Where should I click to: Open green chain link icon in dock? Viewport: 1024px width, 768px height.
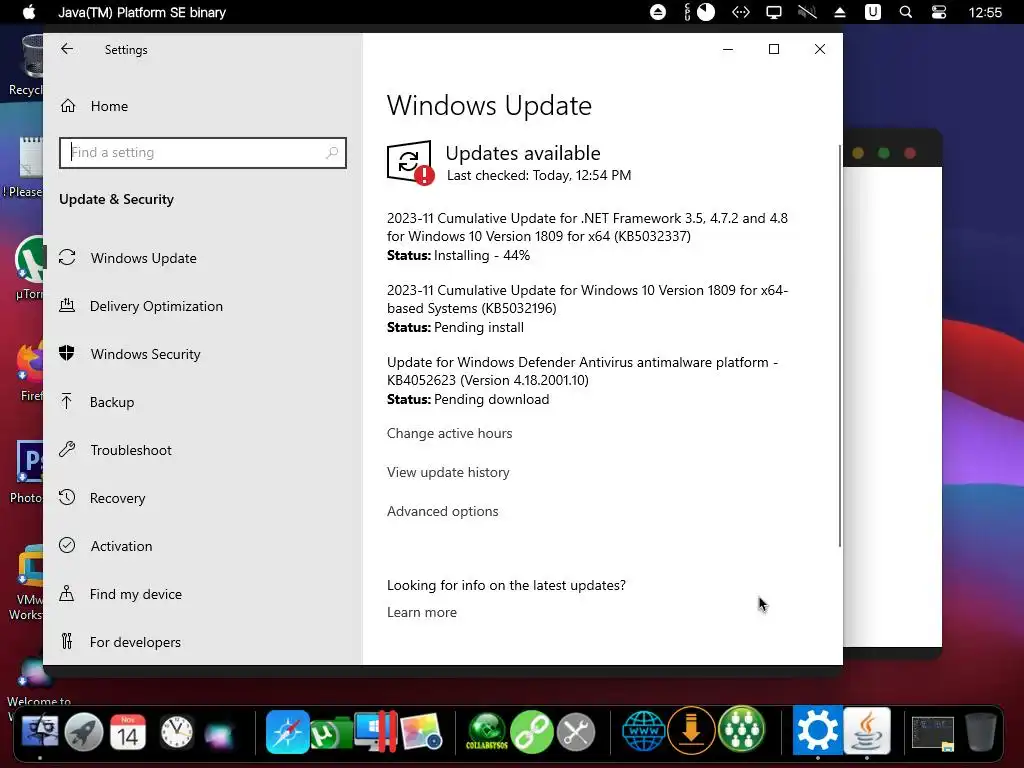[x=532, y=732]
